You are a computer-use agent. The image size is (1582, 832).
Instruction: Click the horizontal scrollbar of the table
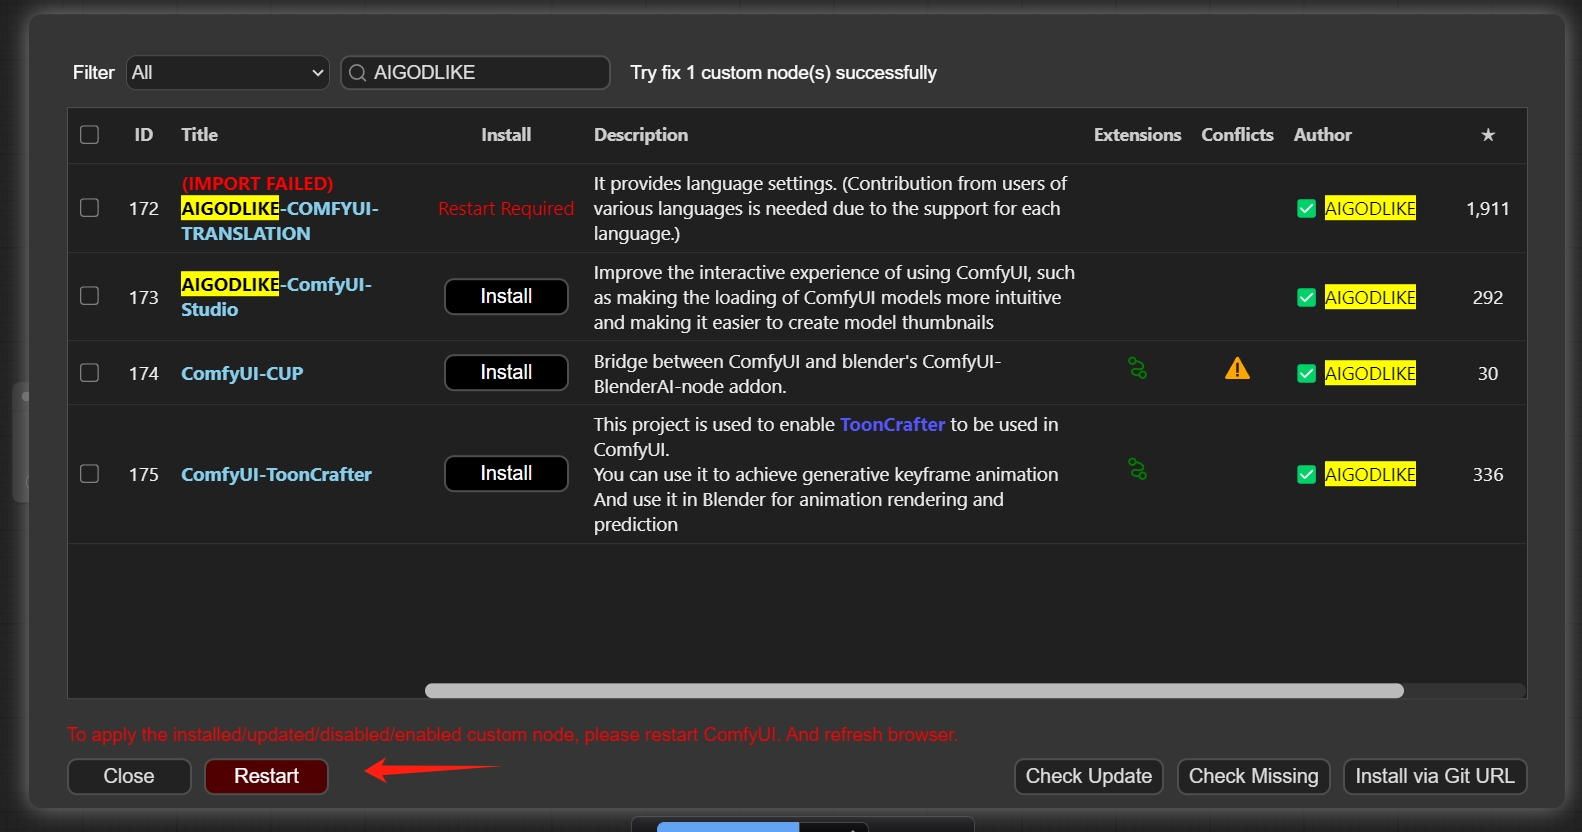click(x=914, y=691)
